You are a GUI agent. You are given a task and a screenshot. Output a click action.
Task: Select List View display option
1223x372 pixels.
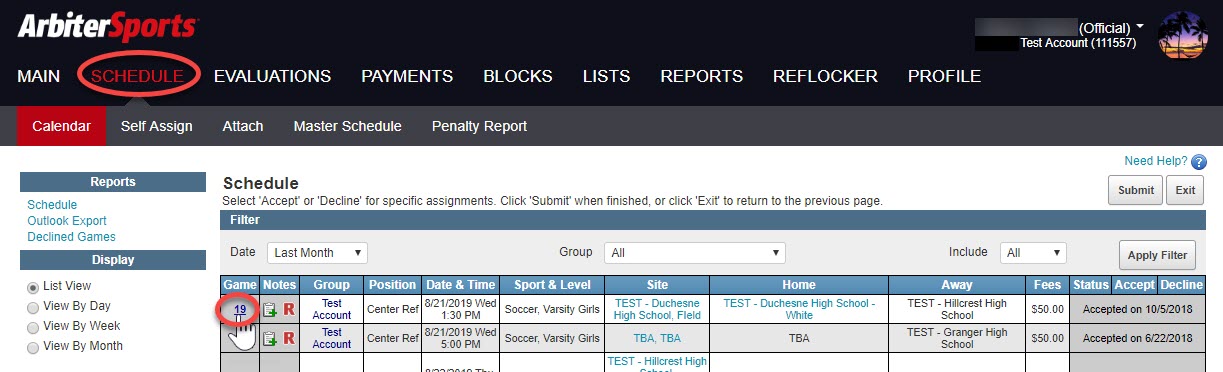[34, 287]
